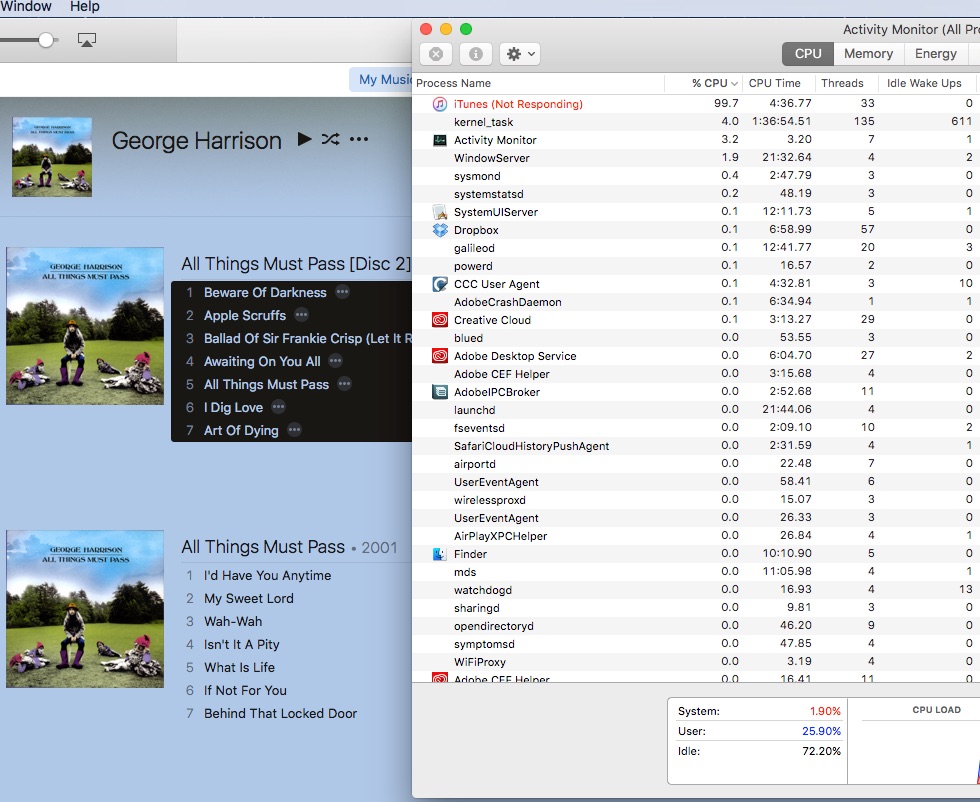Screen dimensions: 980x802
Task: Select the sysmond process row
Action: (696, 176)
